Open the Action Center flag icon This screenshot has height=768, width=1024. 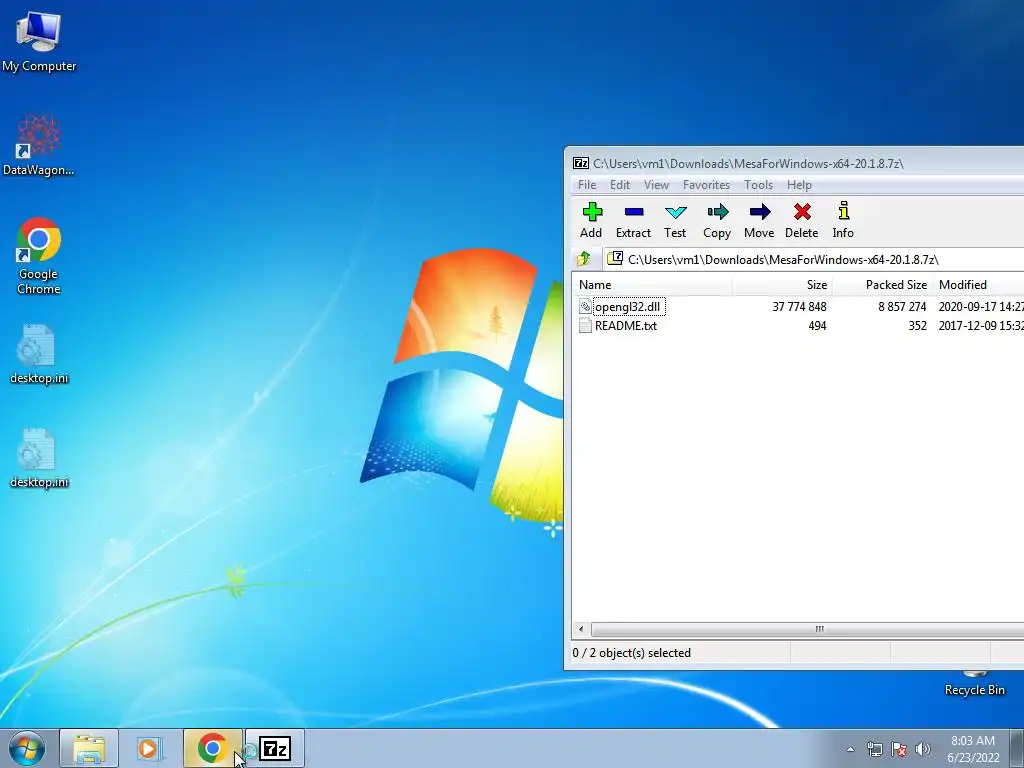click(x=899, y=749)
